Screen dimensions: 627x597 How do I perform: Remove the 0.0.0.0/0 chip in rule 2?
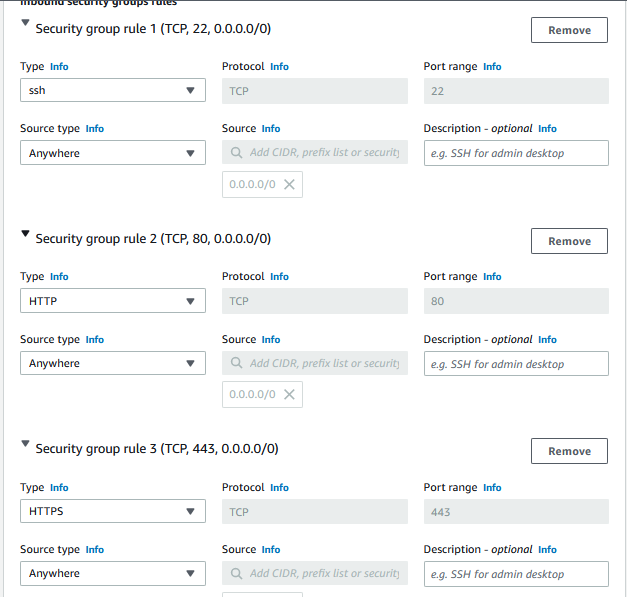click(289, 395)
